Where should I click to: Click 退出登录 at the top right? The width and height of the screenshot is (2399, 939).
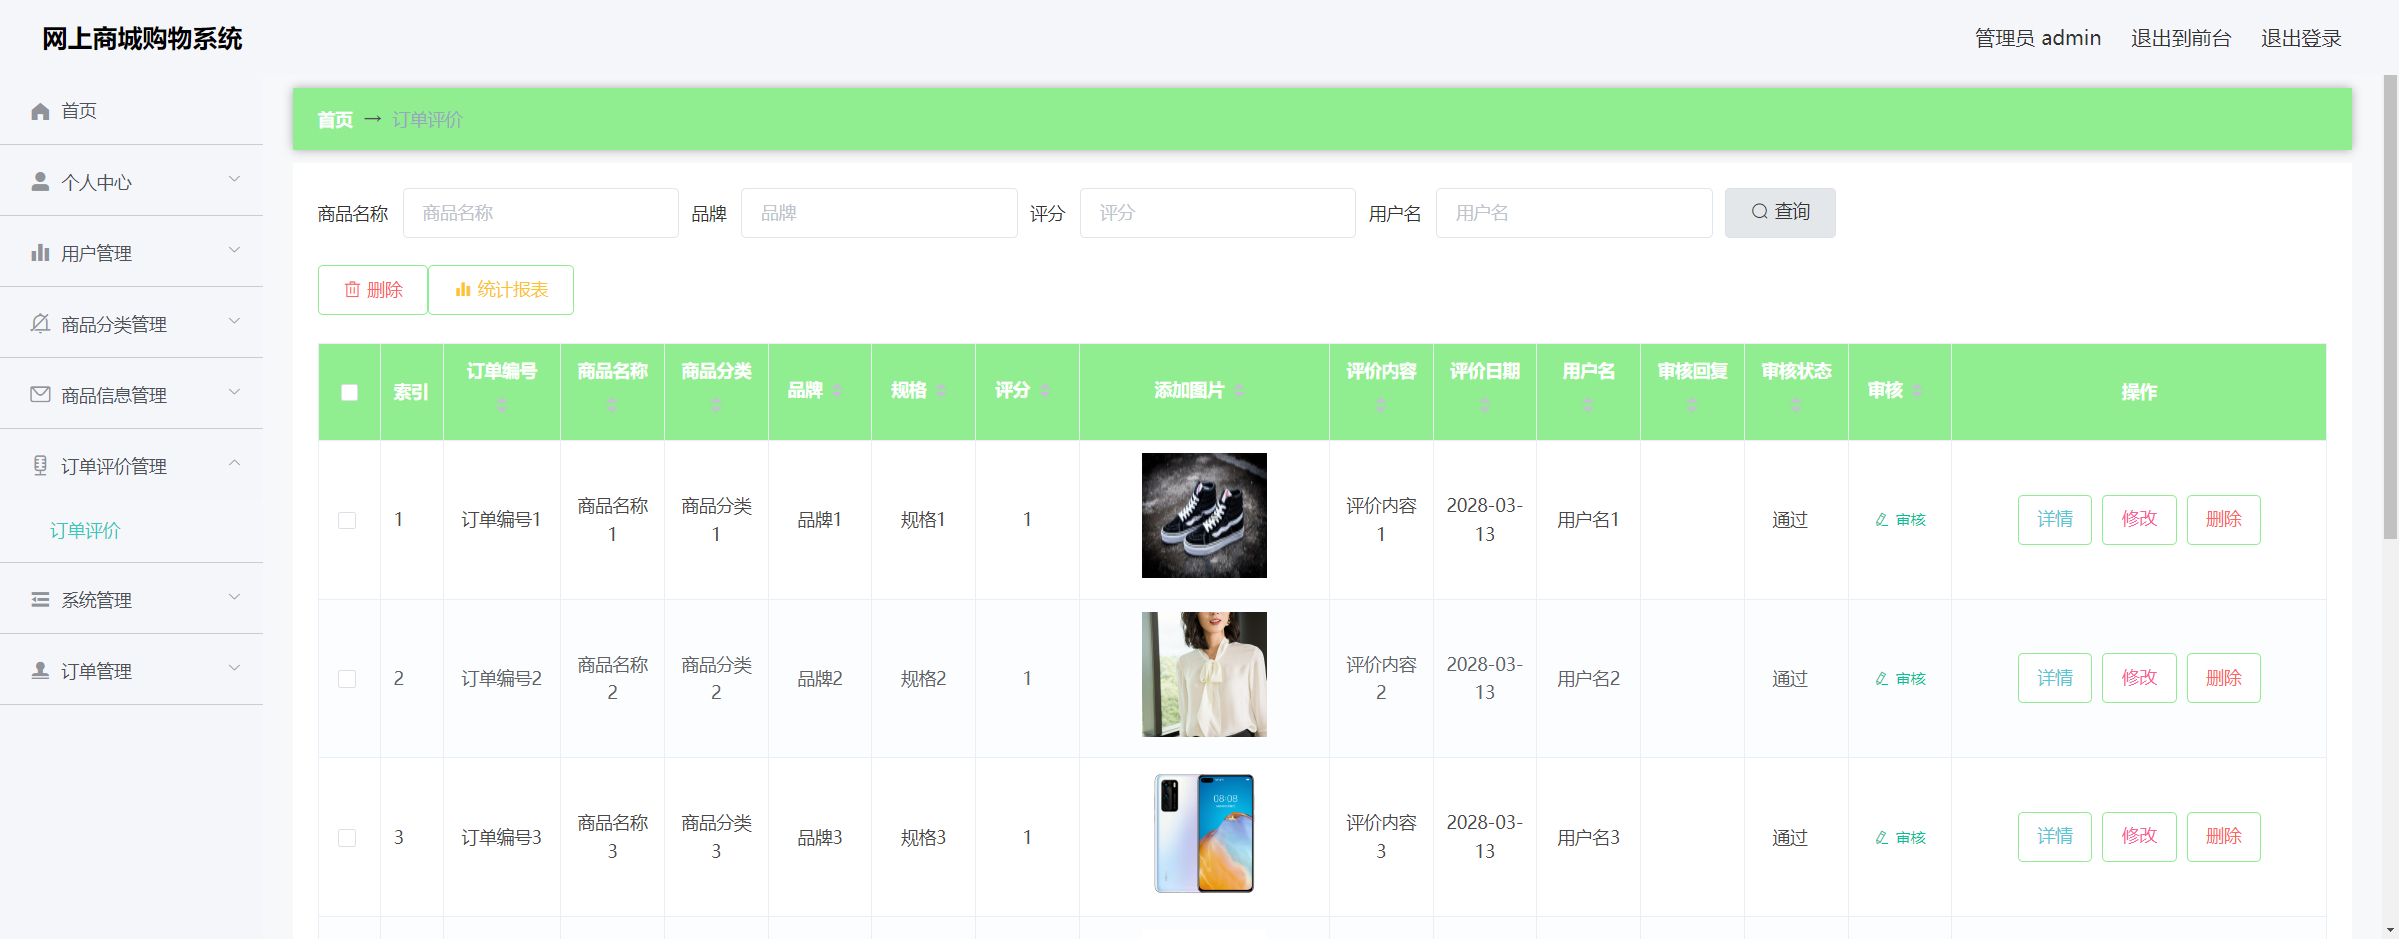click(x=2302, y=38)
